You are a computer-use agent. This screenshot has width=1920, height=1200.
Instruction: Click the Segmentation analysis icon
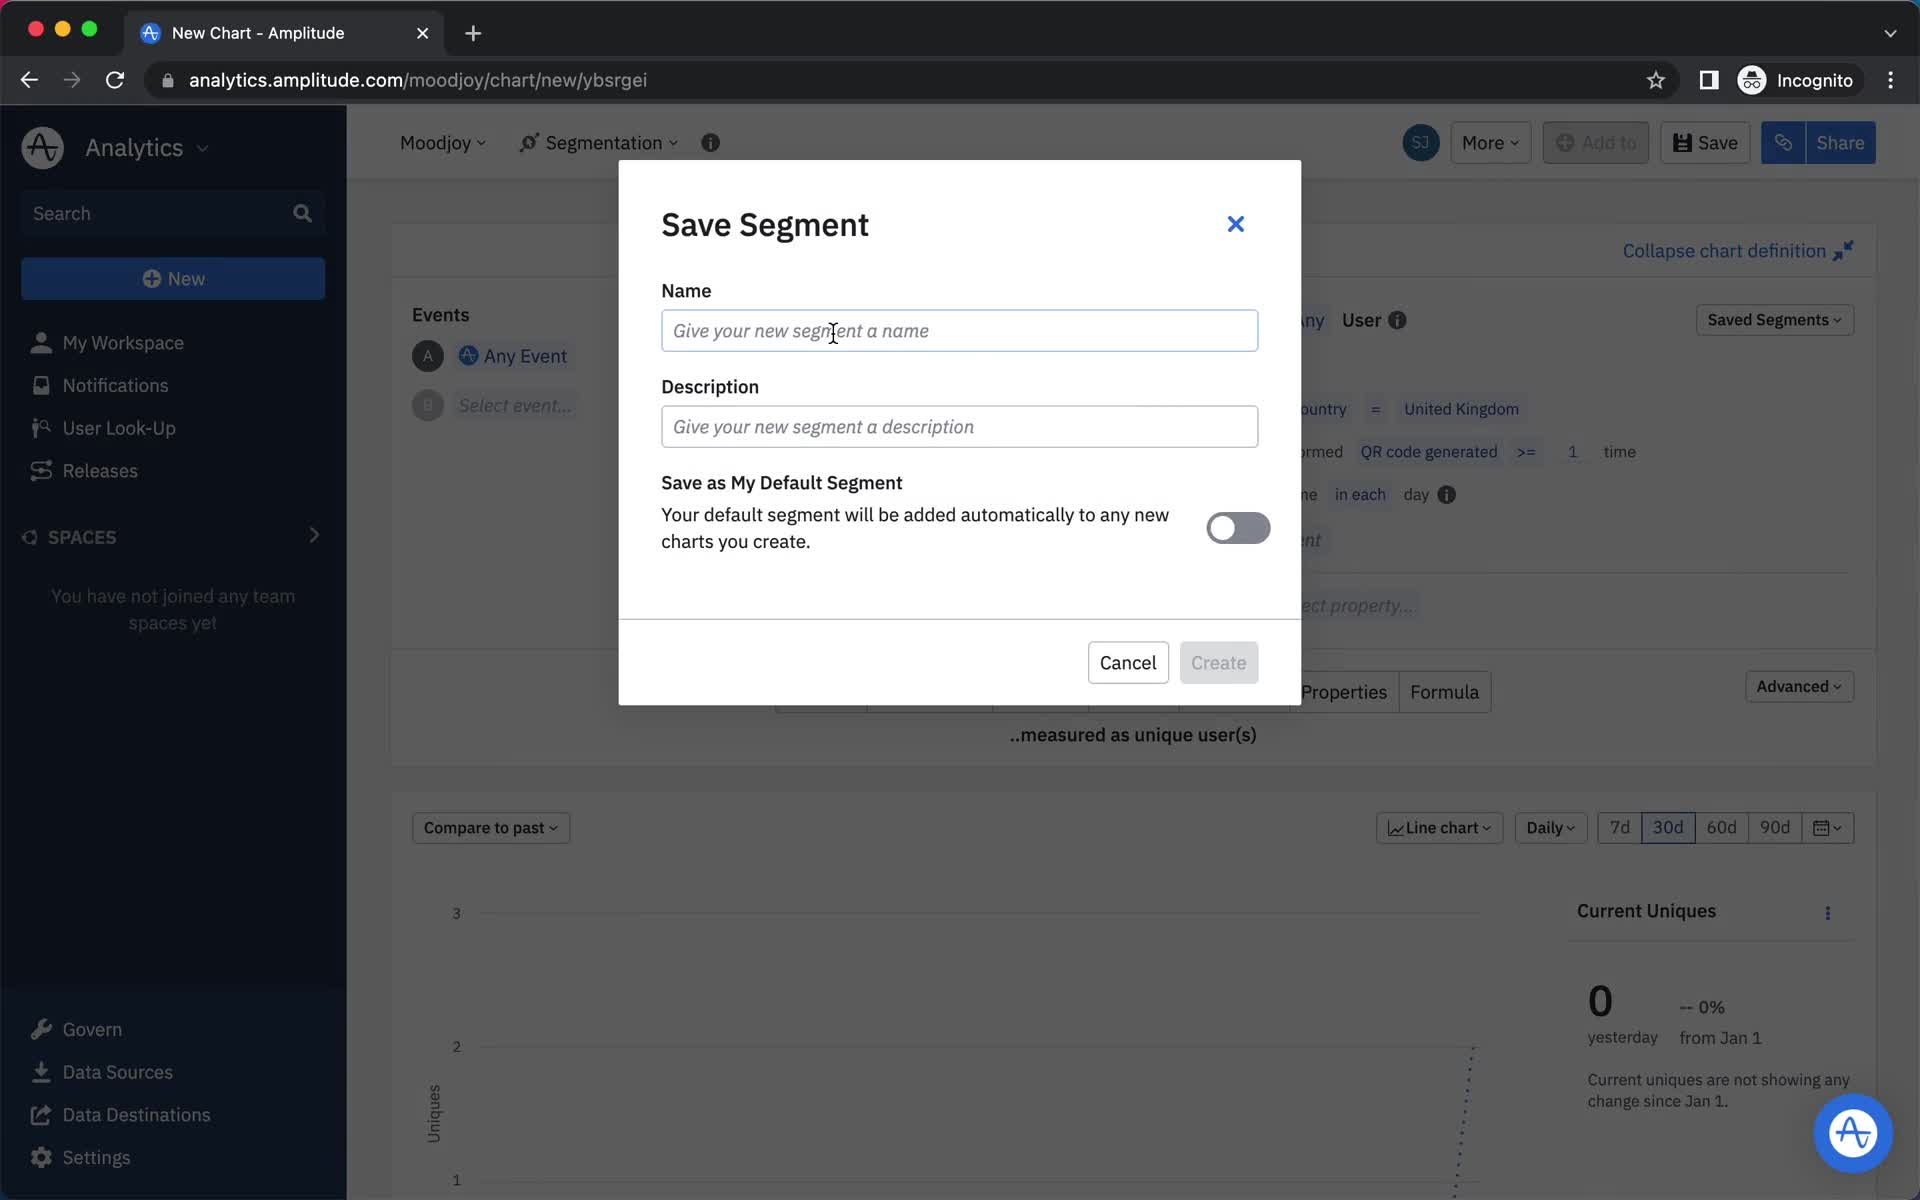click(x=527, y=142)
